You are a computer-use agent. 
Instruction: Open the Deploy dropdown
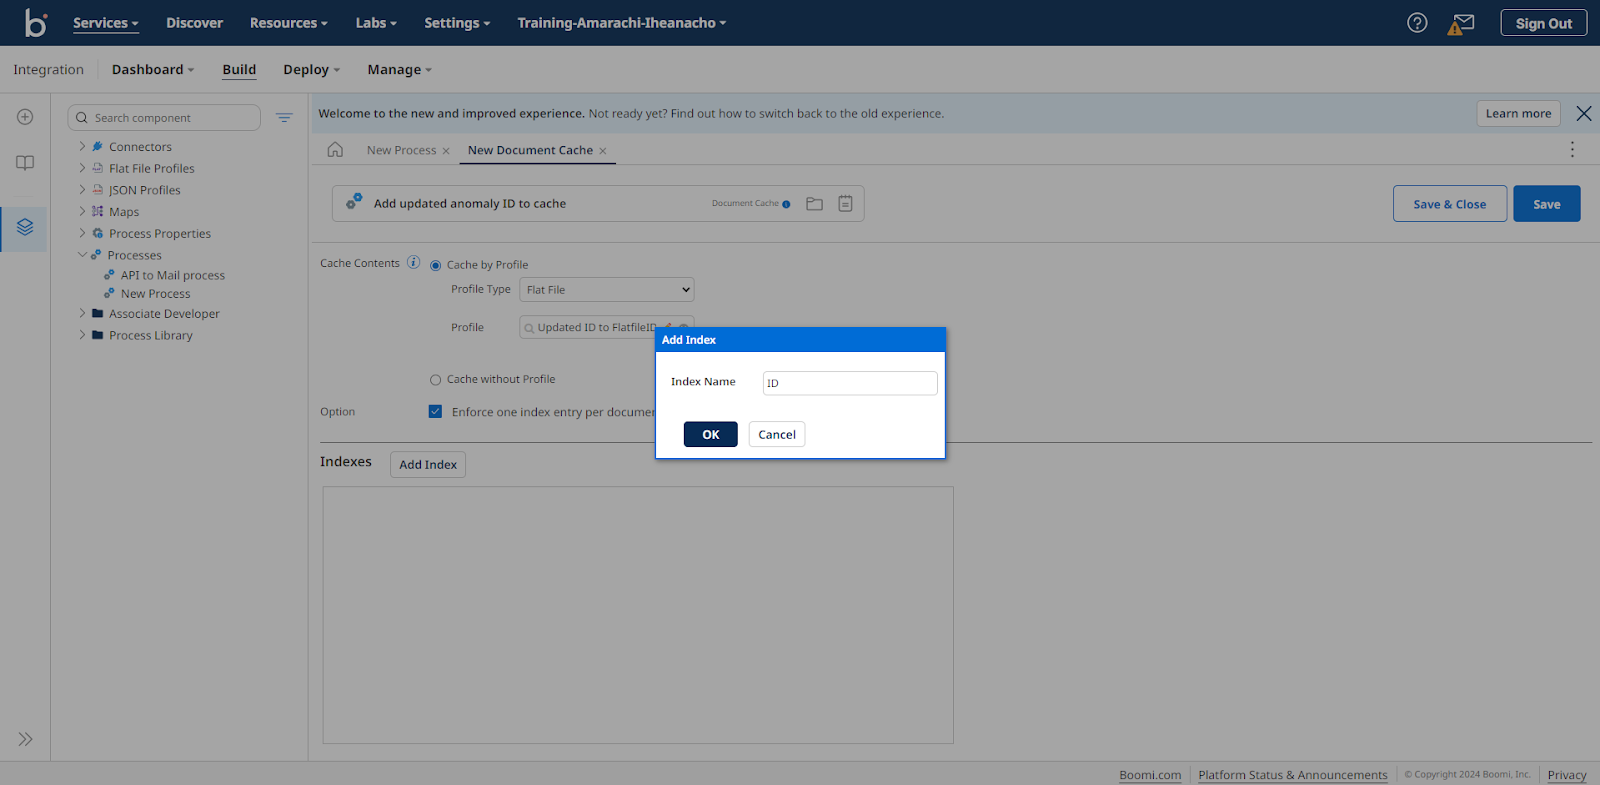(x=312, y=70)
